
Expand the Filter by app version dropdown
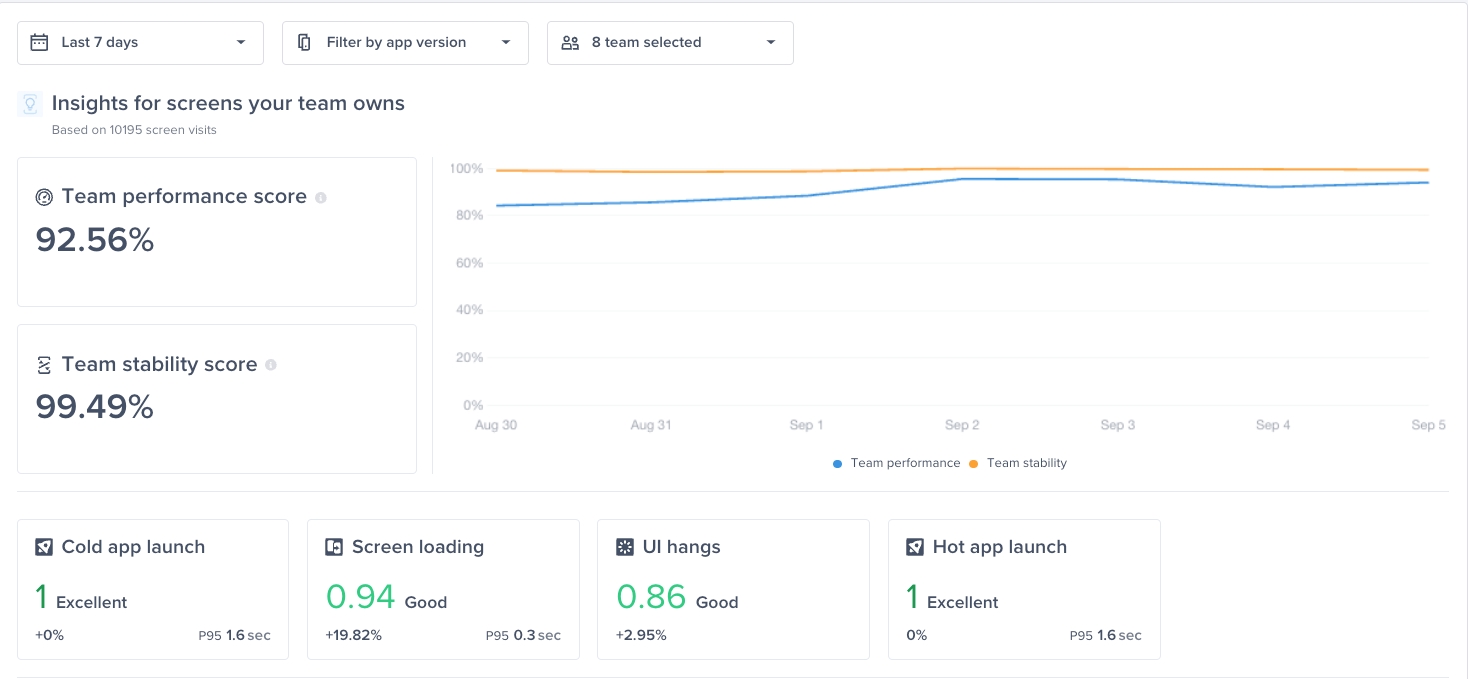[x=405, y=43]
